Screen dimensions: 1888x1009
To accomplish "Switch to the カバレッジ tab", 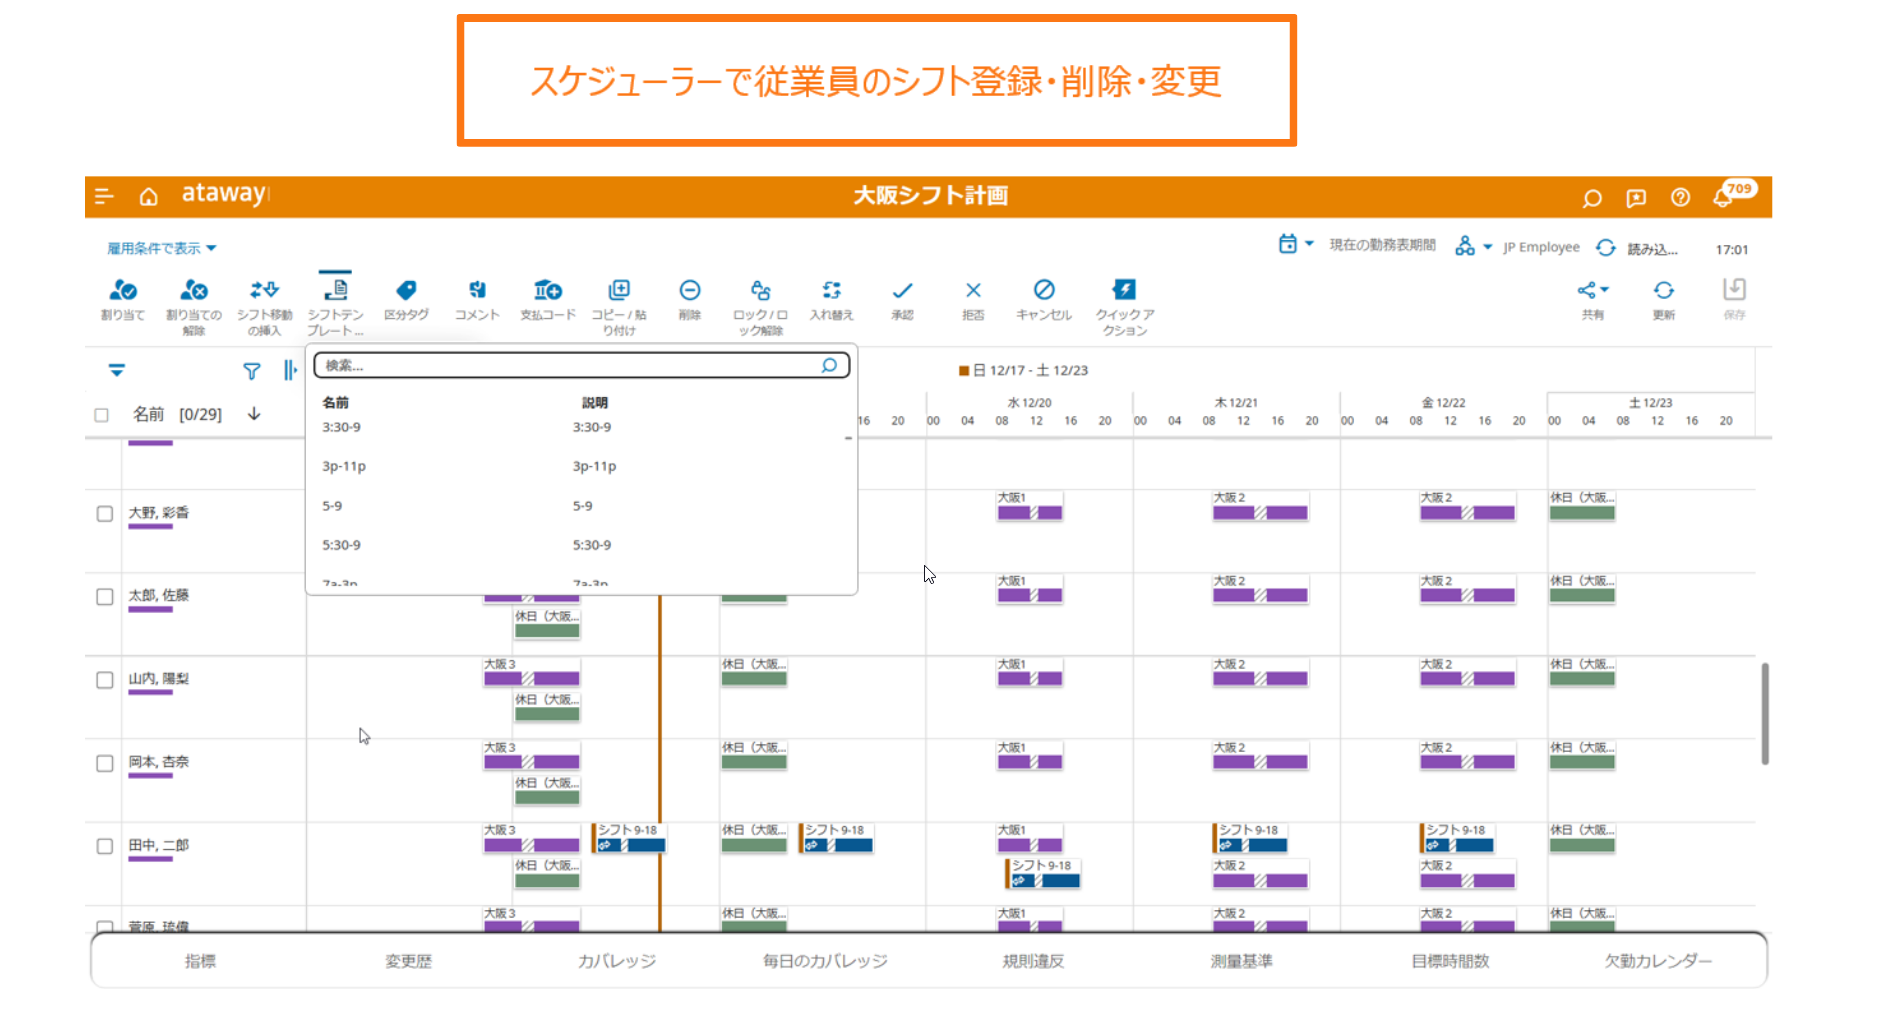I will (x=616, y=961).
